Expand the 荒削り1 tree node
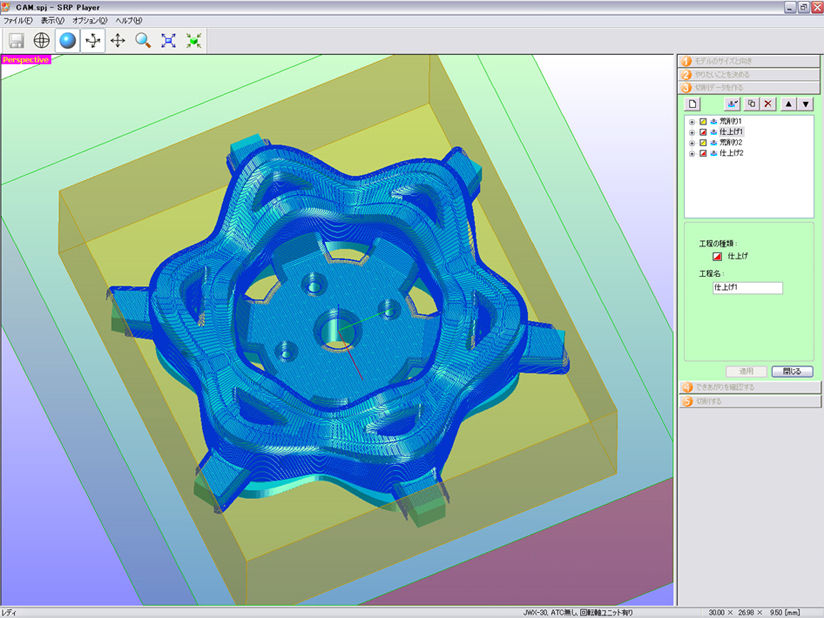Image resolution: width=824 pixels, height=618 pixels. (x=692, y=121)
